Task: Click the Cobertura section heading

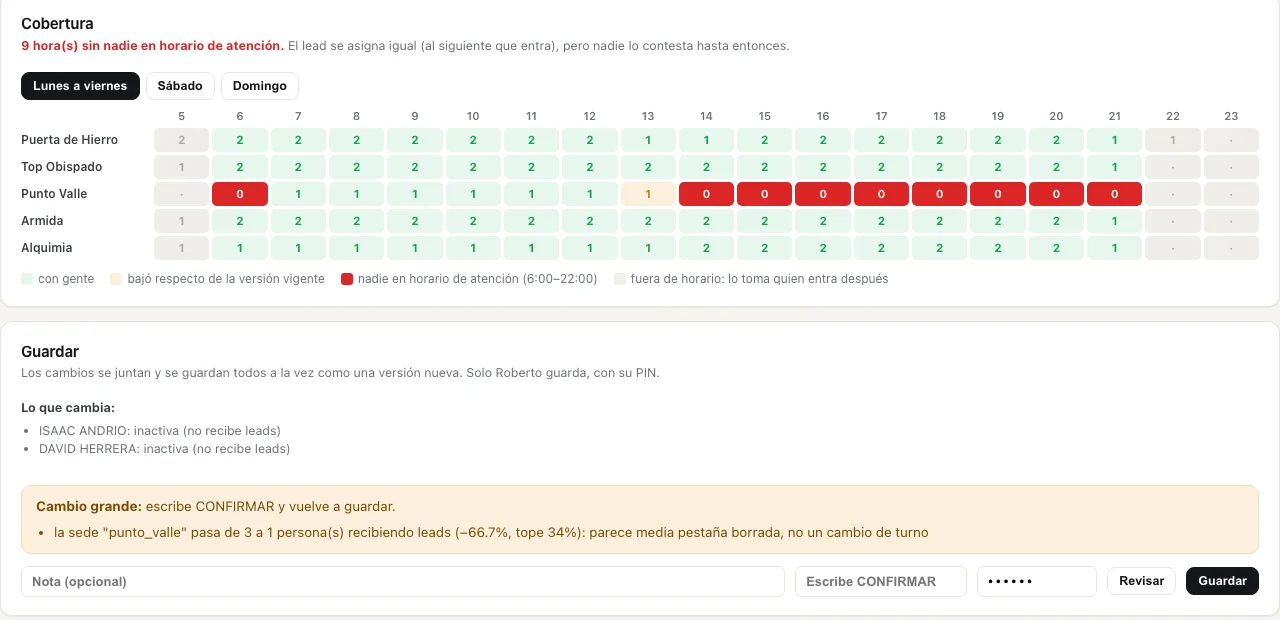Action: click(58, 23)
